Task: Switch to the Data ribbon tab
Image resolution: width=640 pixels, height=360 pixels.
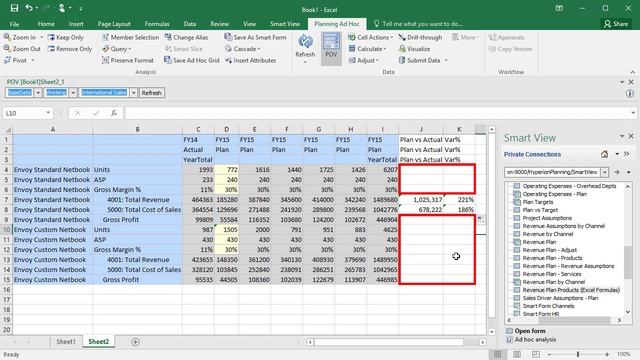Action: pyautogui.click(x=190, y=24)
